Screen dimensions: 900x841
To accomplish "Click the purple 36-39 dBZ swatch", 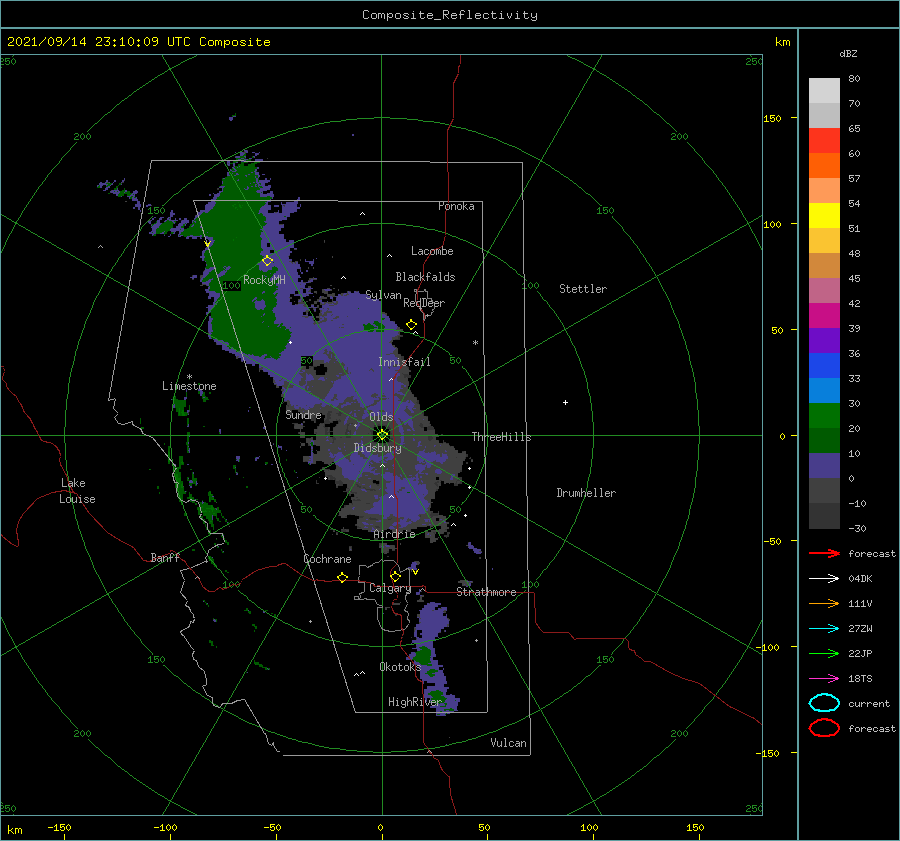I will pos(824,341).
